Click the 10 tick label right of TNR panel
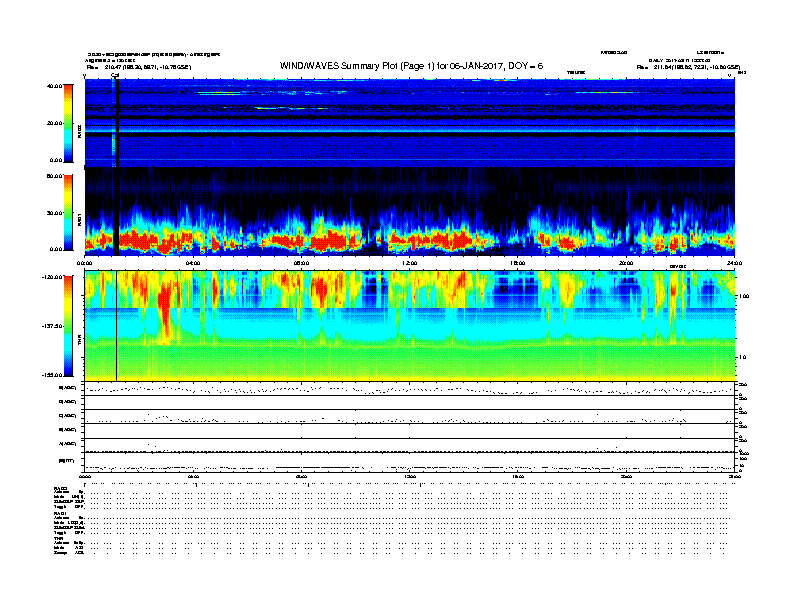The width and height of the screenshot is (792, 612). (743, 357)
